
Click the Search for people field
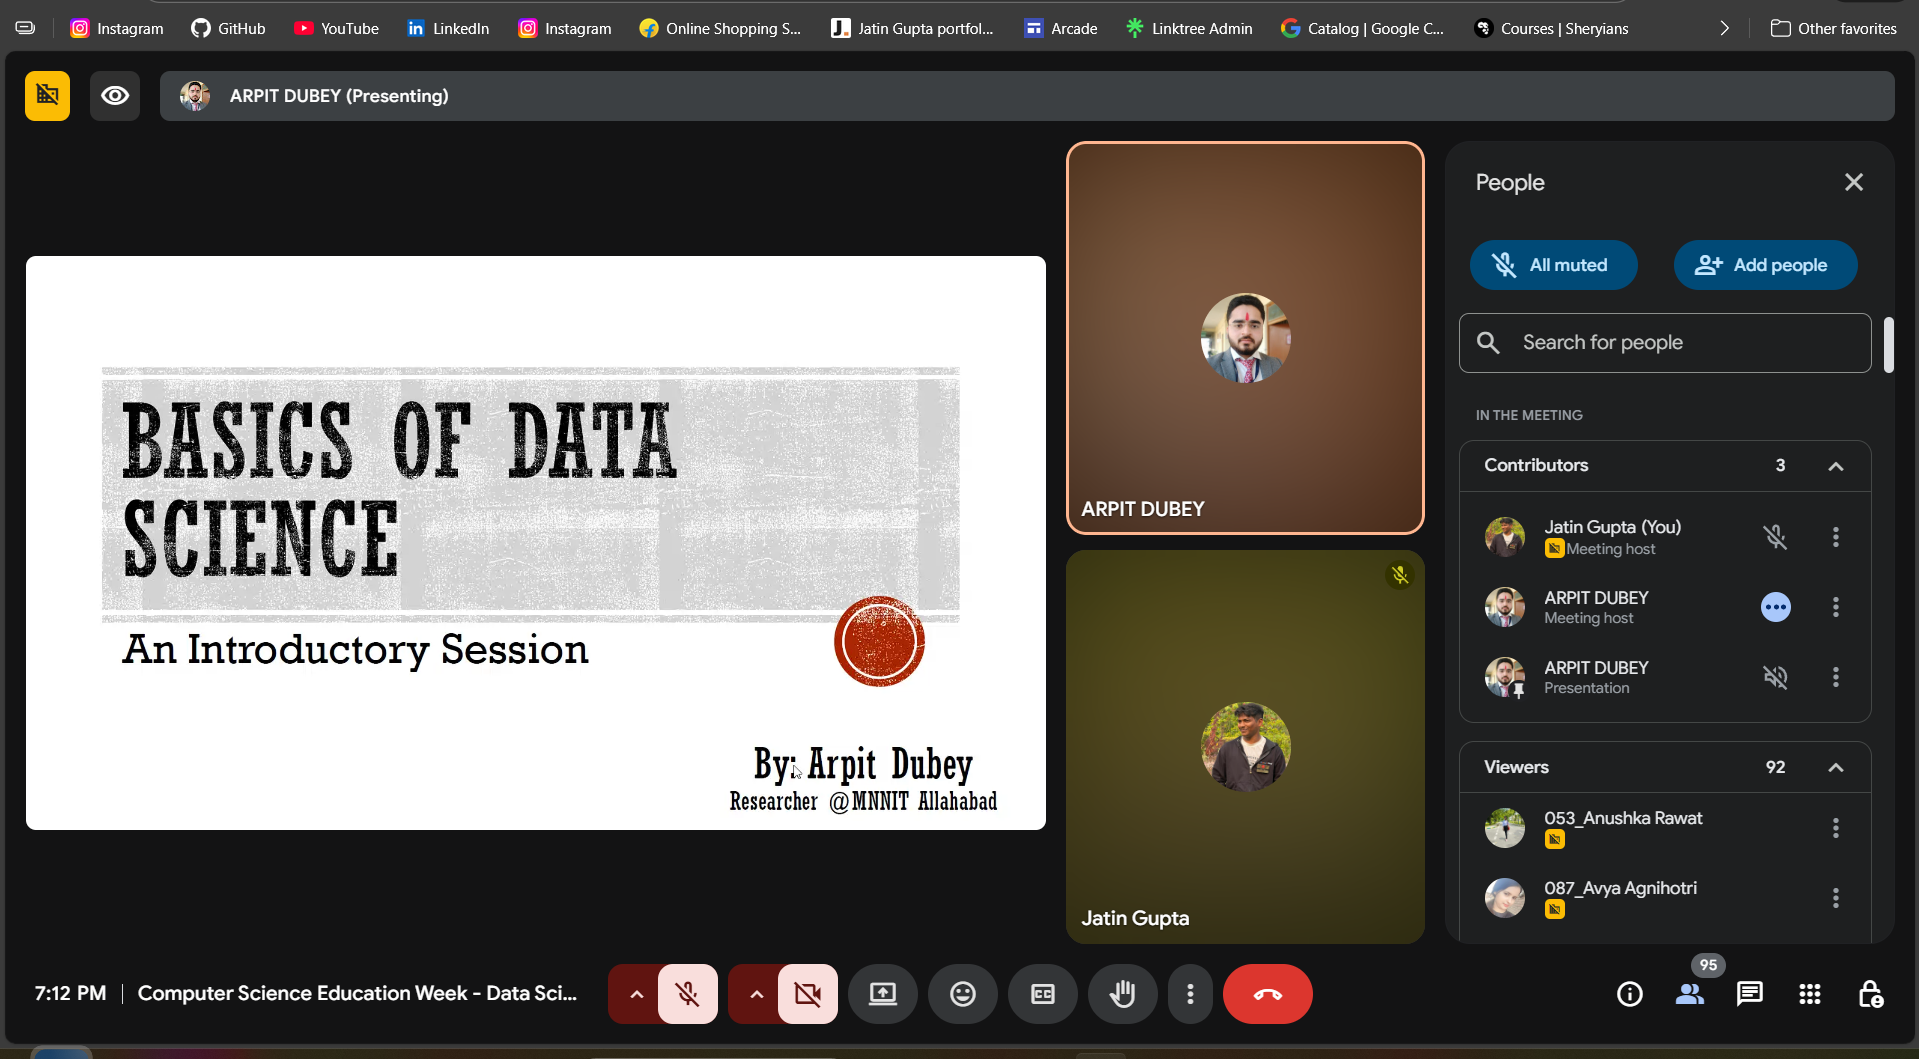(x=1663, y=342)
